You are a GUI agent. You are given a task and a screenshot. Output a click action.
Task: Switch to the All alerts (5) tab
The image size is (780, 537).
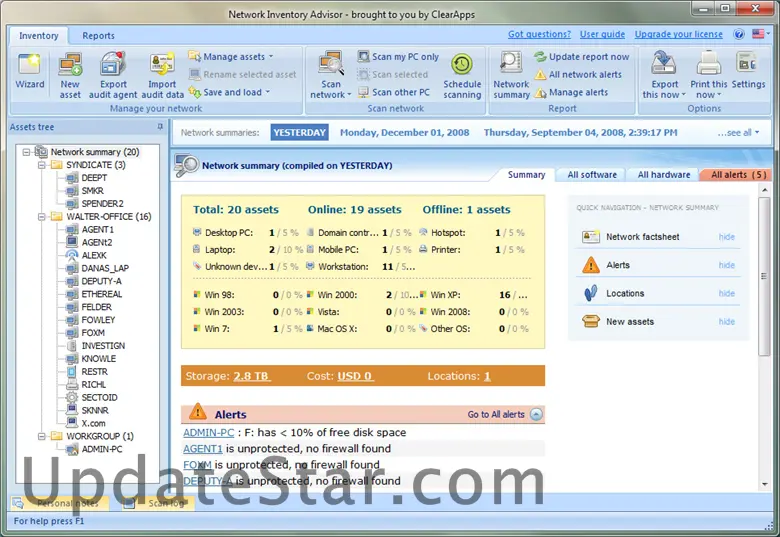[738, 175]
